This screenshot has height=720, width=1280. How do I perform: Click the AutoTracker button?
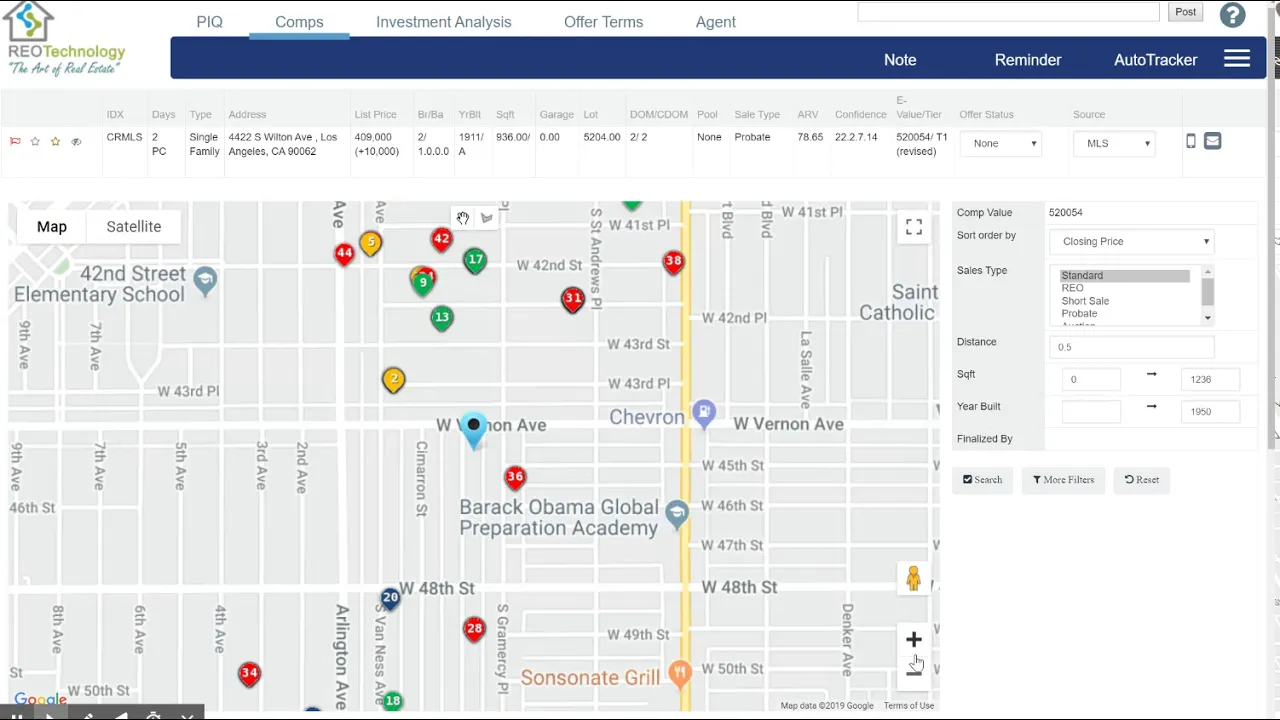[x=1155, y=60]
